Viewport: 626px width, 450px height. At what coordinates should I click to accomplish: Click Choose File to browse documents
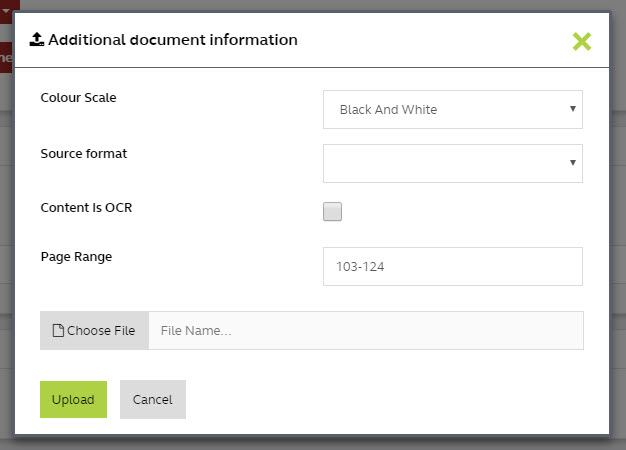tap(95, 331)
